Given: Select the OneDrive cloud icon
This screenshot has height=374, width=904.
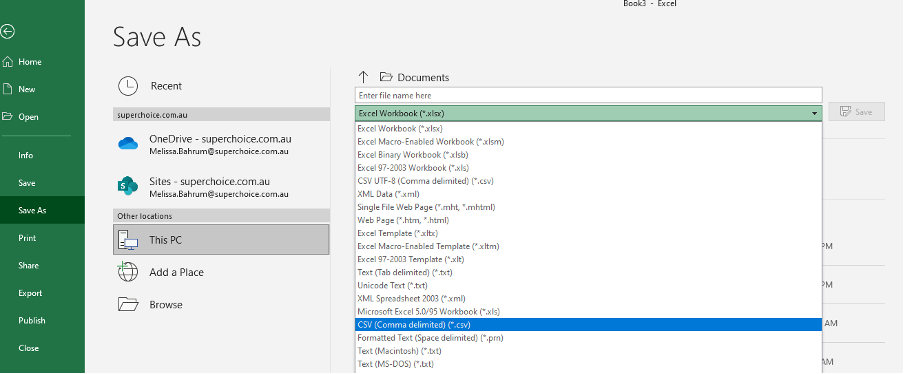Looking at the screenshot, I should 128,144.
